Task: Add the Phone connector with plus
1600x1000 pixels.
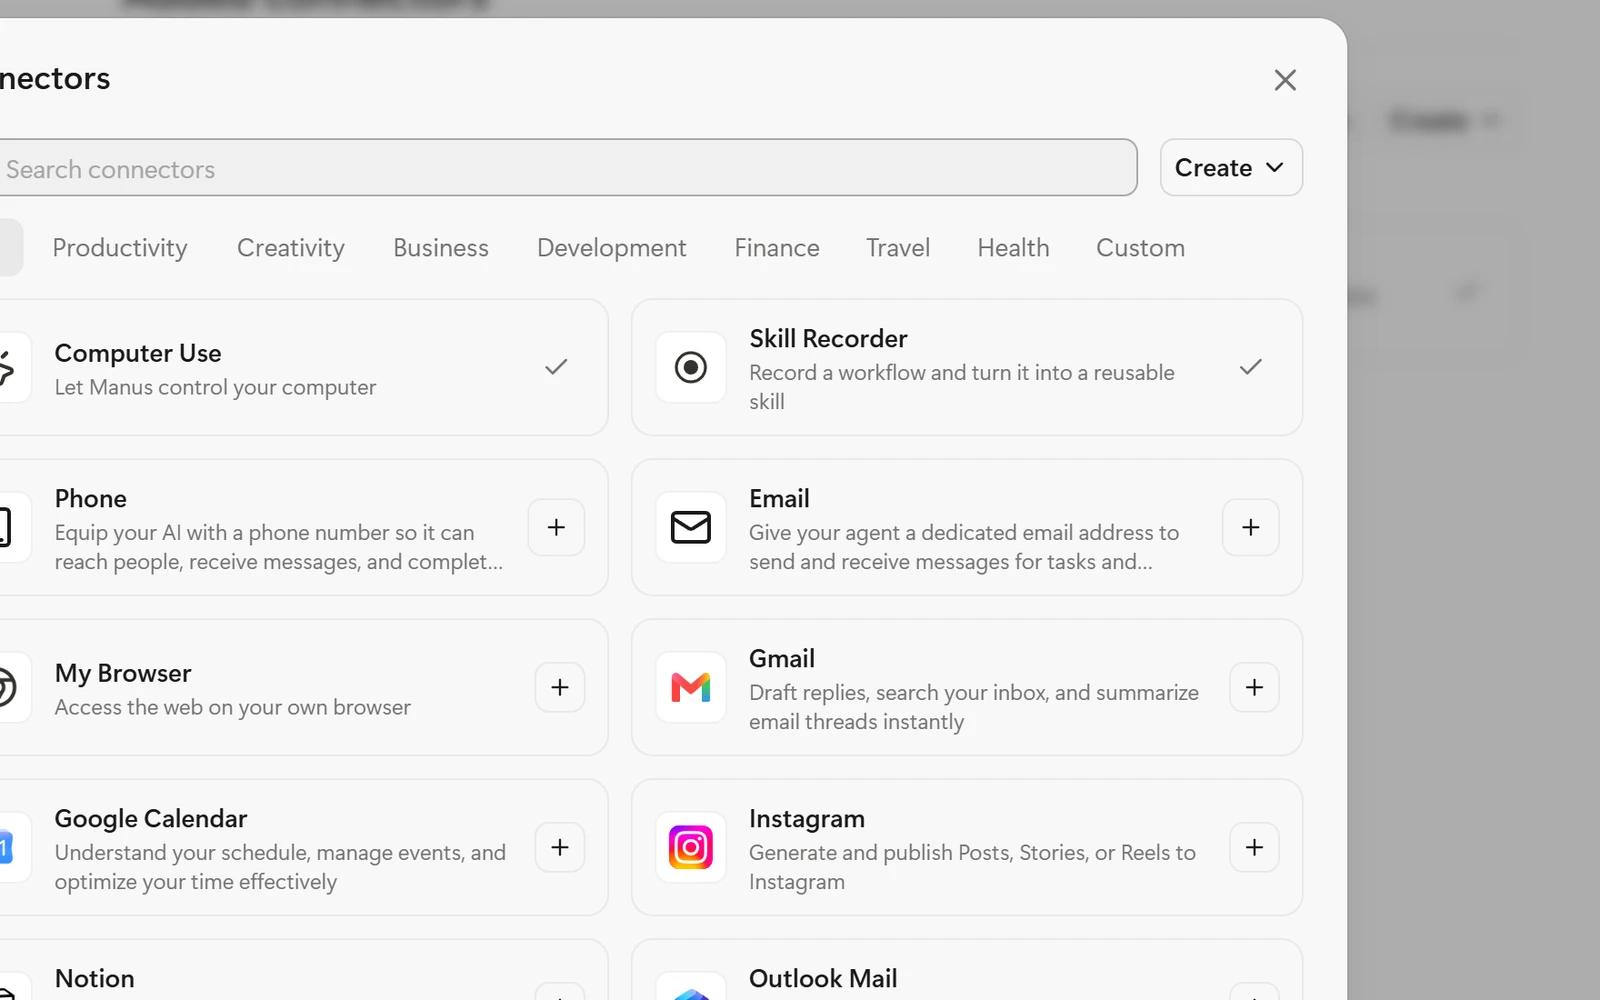Action: (x=556, y=527)
